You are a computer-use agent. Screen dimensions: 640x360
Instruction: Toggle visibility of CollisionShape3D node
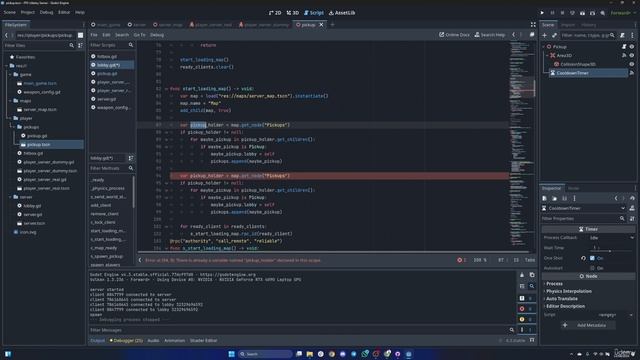pyautogui.click(x=632, y=64)
